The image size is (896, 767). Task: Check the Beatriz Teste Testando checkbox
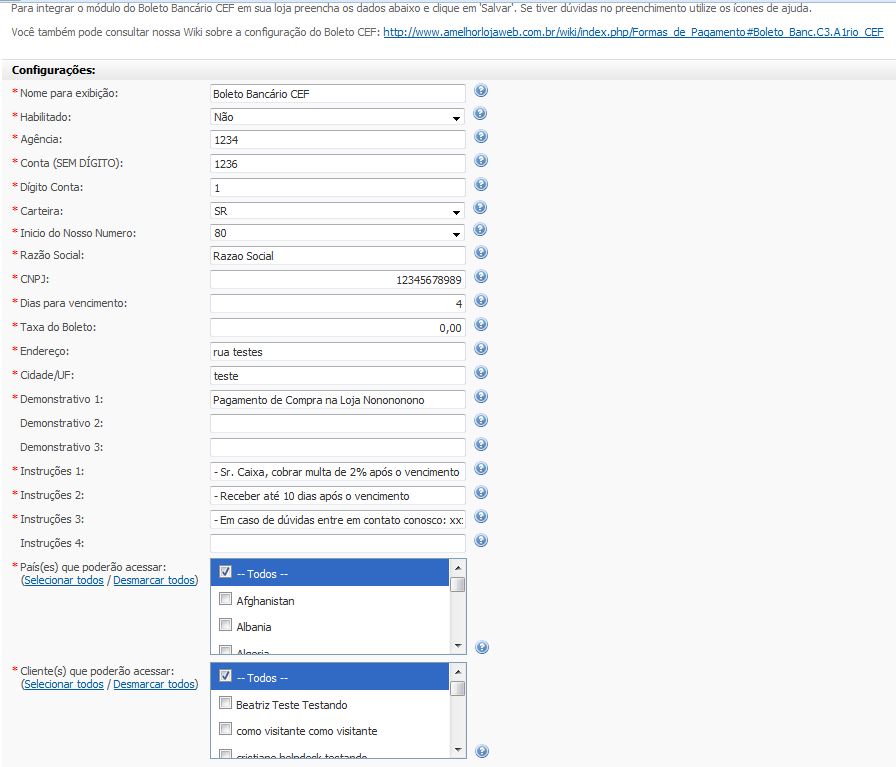point(226,702)
